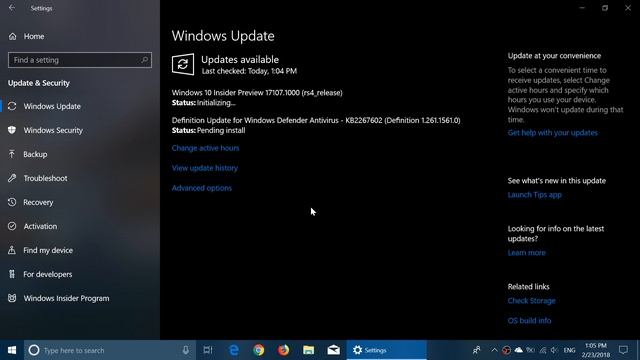Click the Updates available refresh icon
Screen dimensions: 640x360
pyautogui.click(x=183, y=64)
